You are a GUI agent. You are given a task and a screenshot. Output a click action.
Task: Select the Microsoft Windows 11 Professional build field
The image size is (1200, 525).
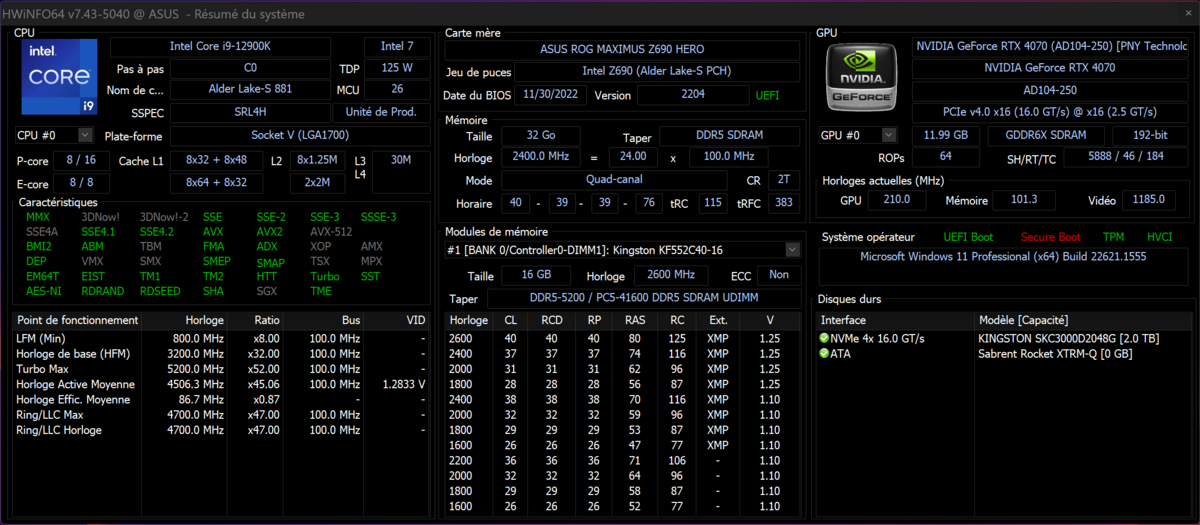pos(1003,266)
